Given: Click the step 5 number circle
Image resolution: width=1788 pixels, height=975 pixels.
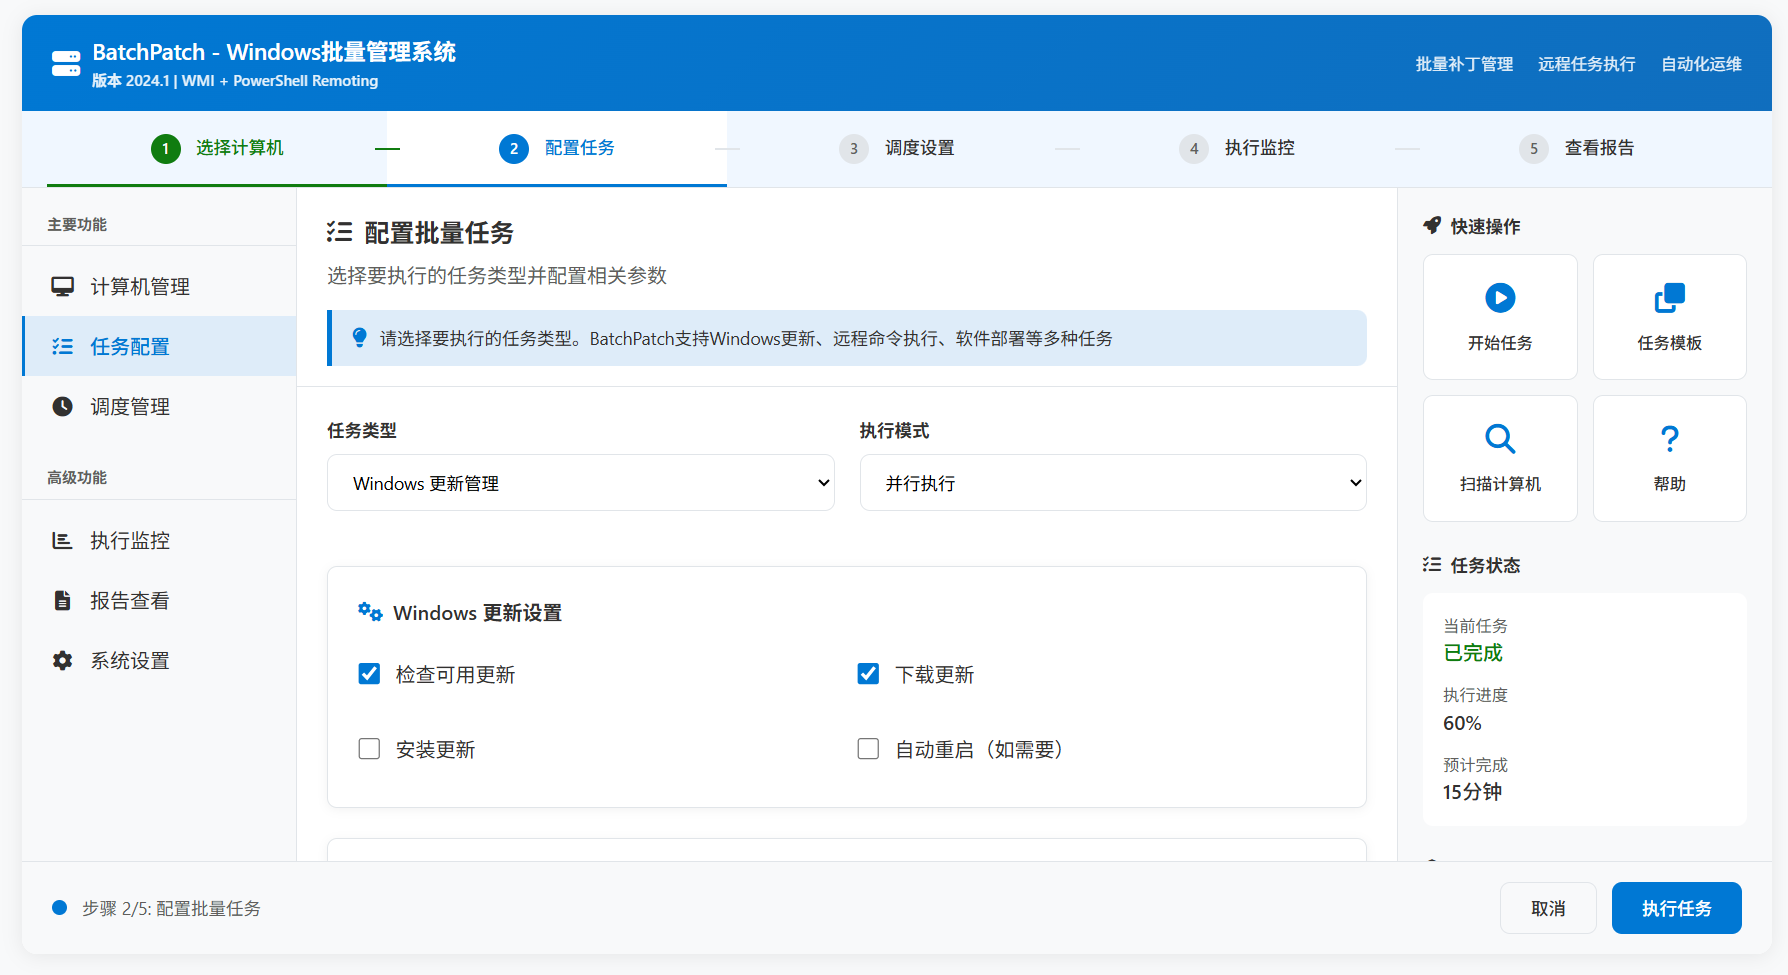Looking at the screenshot, I should [1534, 149].
